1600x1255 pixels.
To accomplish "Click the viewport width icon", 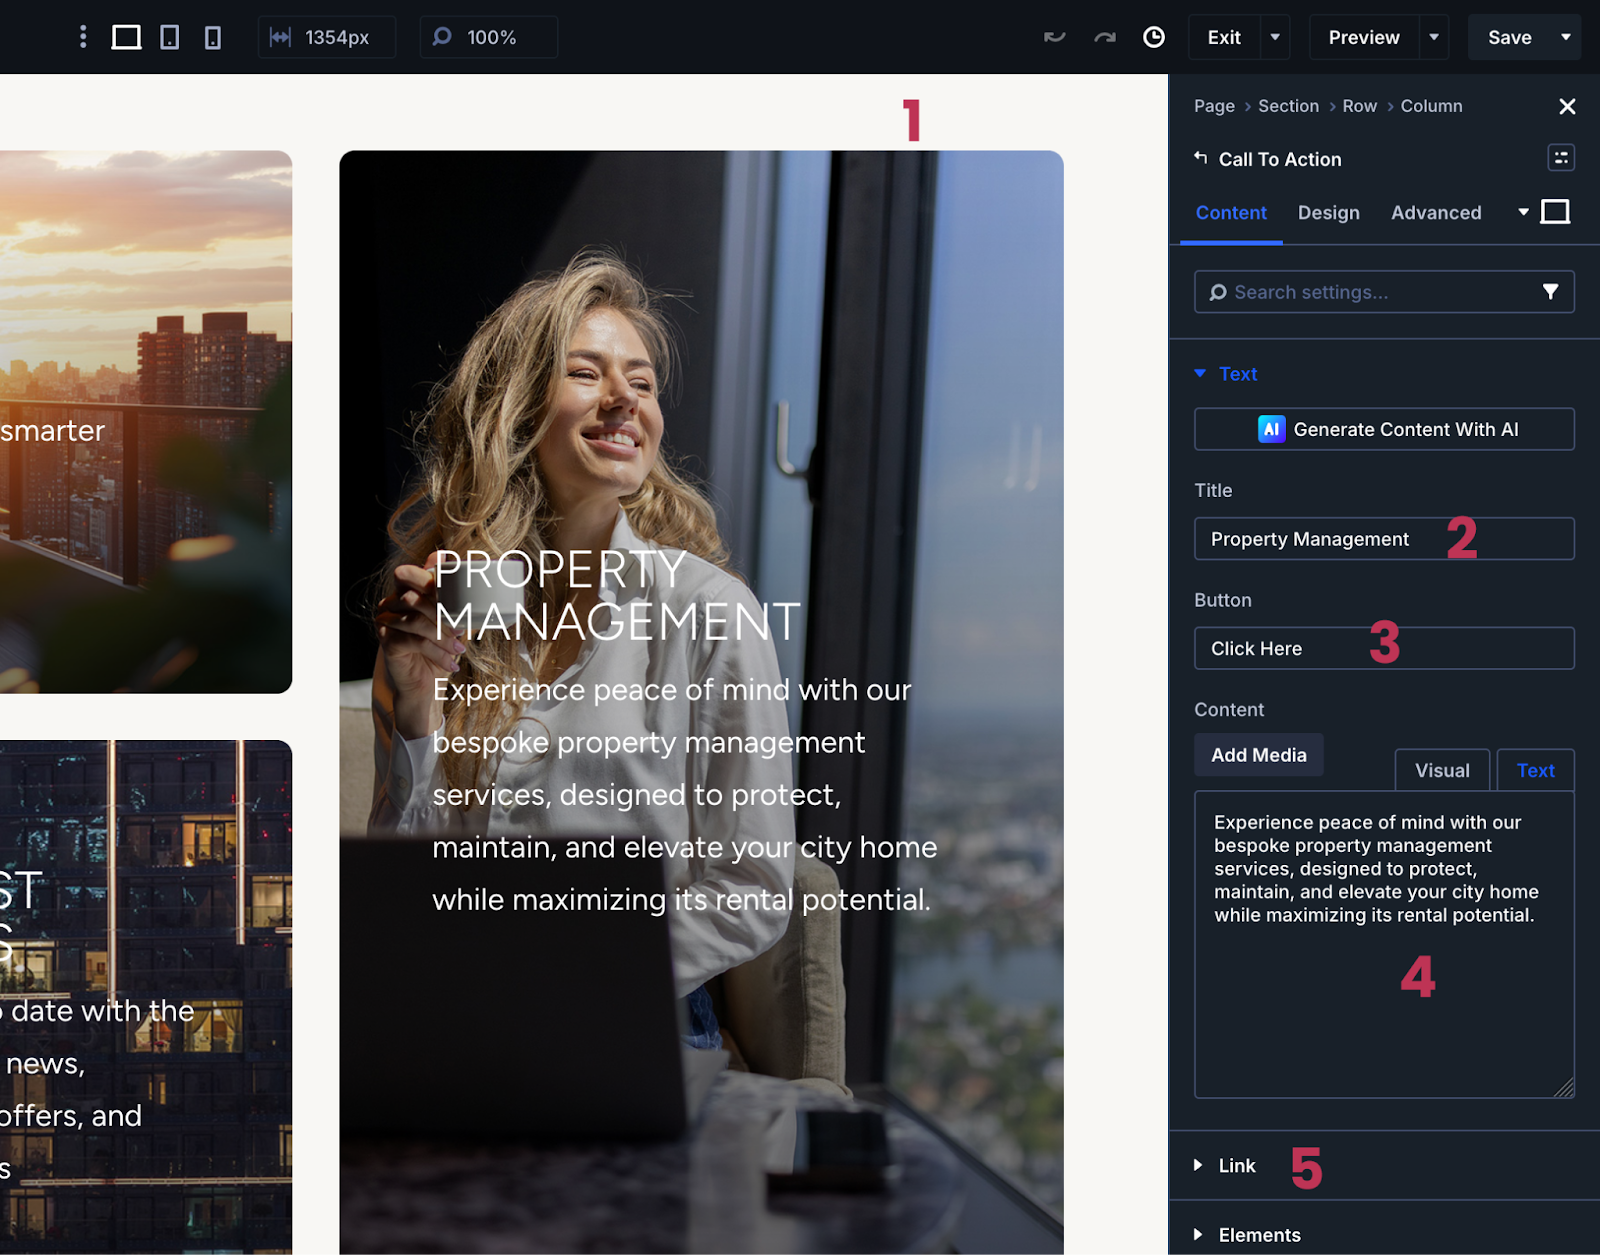I will [281, 37].
